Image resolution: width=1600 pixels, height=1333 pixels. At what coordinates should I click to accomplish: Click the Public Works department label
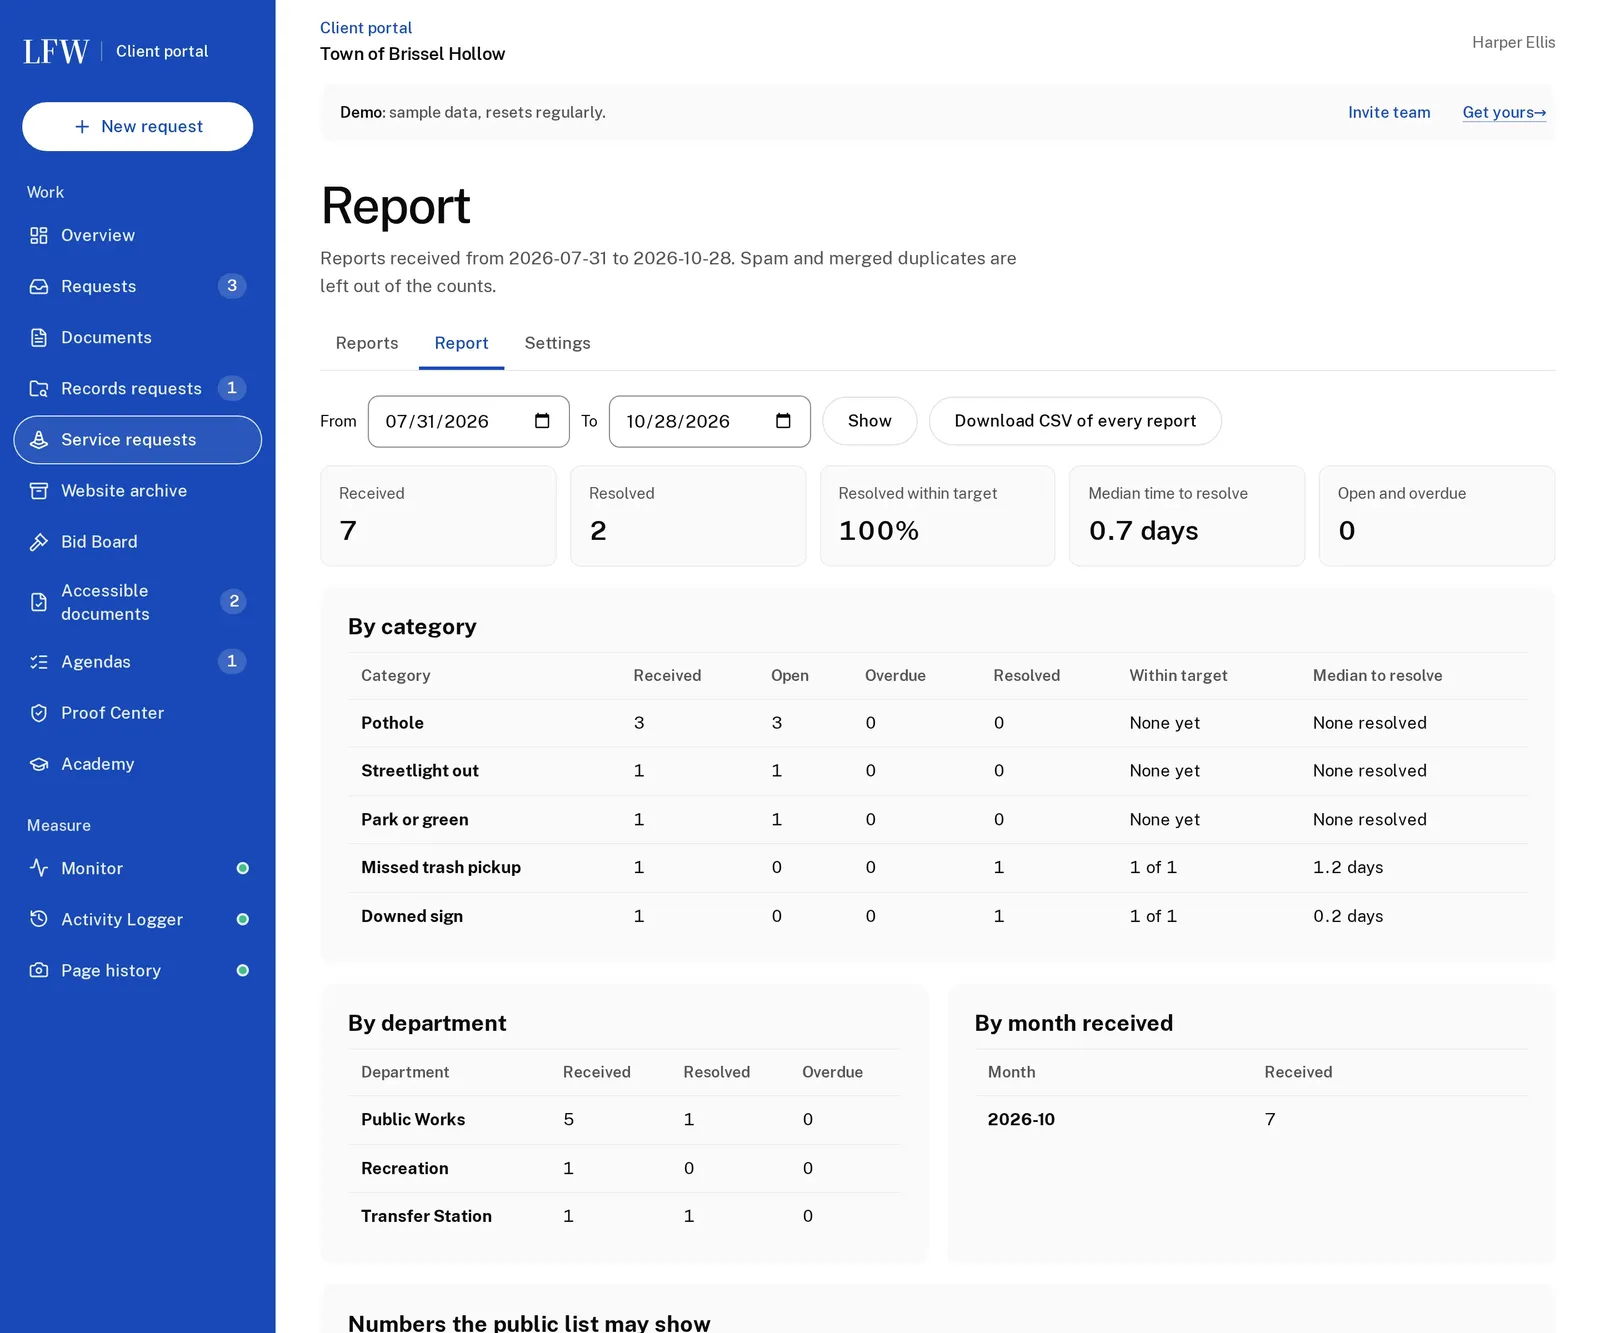pyautogui.click(x=413, y=1119)
